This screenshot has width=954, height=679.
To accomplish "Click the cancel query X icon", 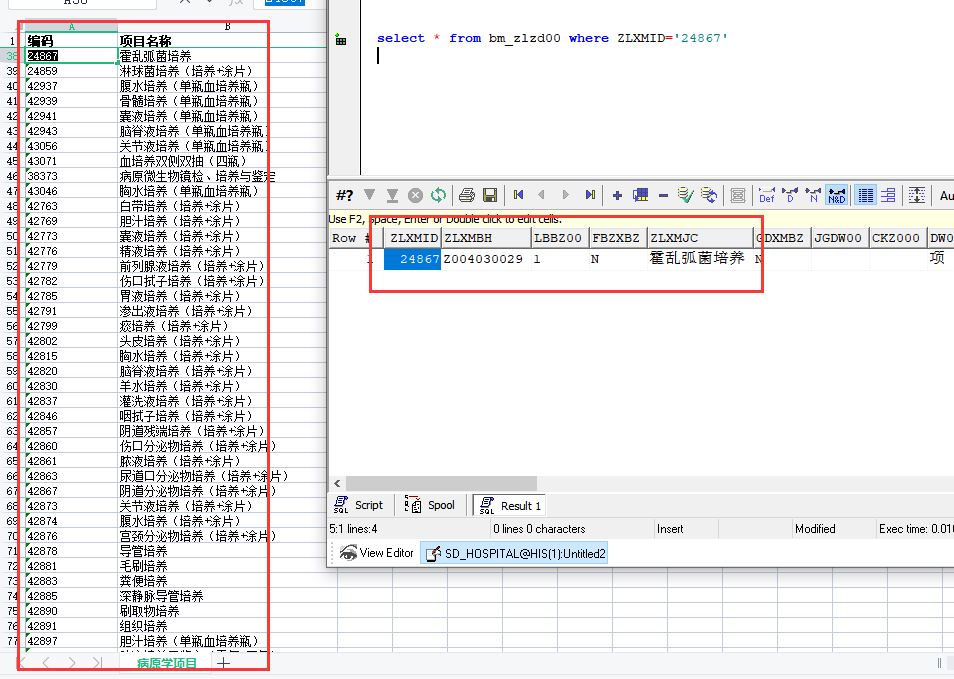I will click(414, 195).
